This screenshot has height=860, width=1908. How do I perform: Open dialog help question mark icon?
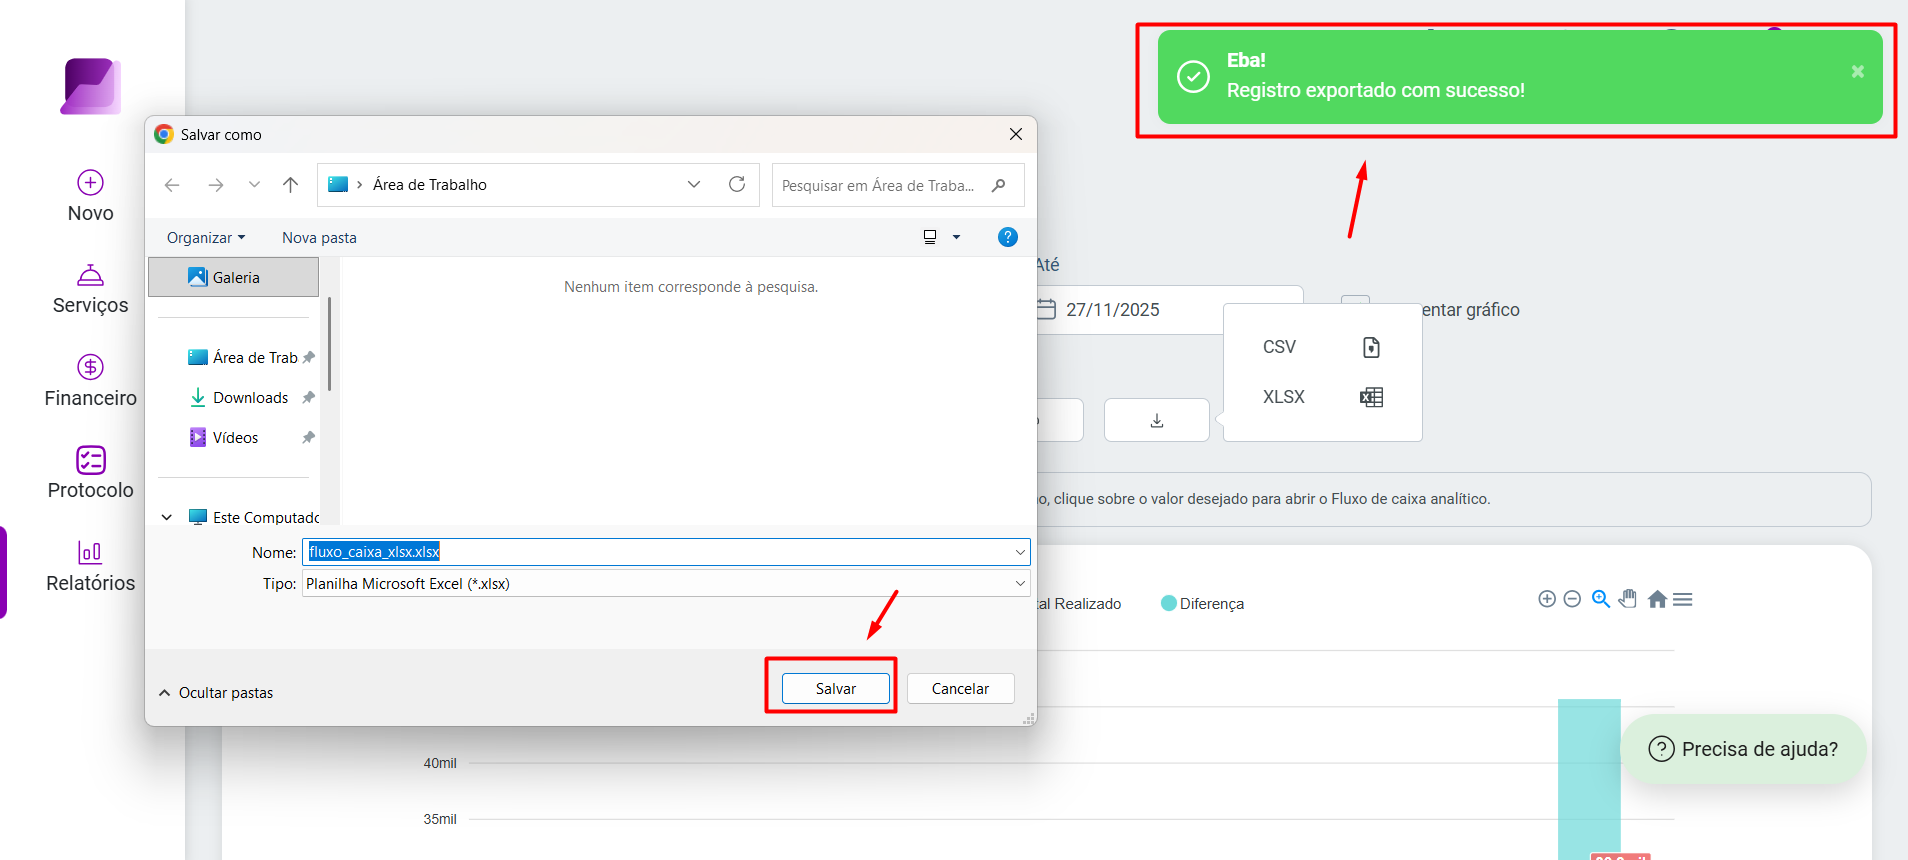click(1008, 237)
